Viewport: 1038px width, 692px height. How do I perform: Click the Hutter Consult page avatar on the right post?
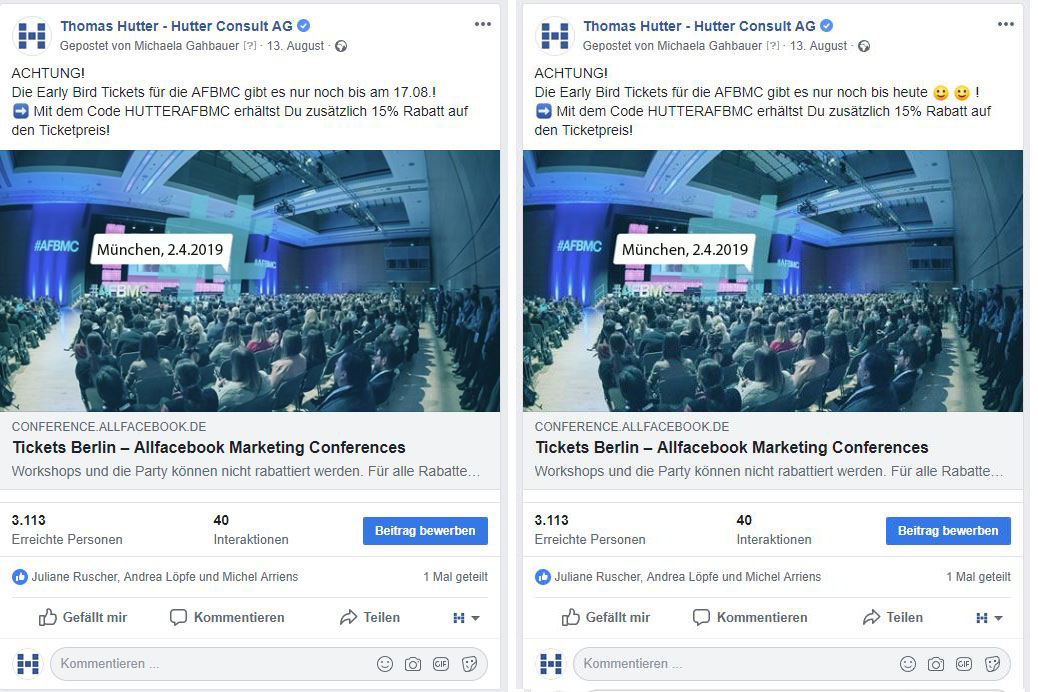[555, 35]
